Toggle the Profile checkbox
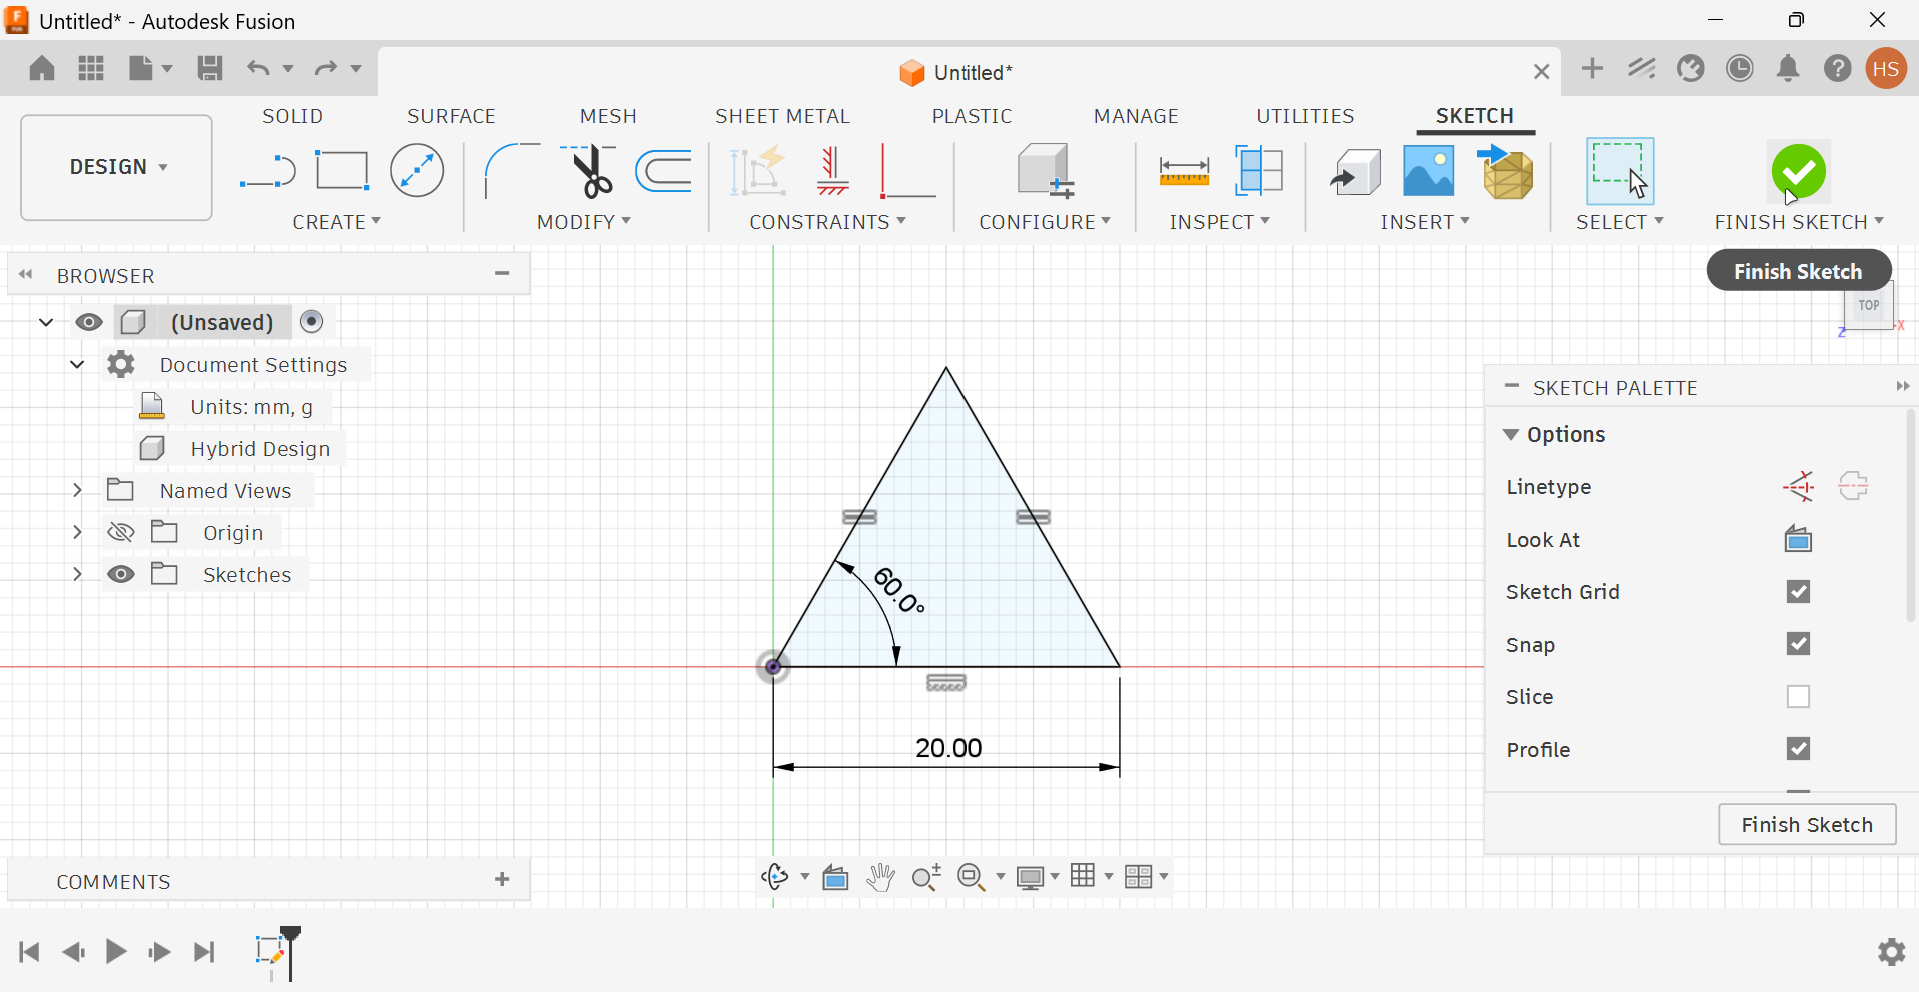 point(1798,749)
